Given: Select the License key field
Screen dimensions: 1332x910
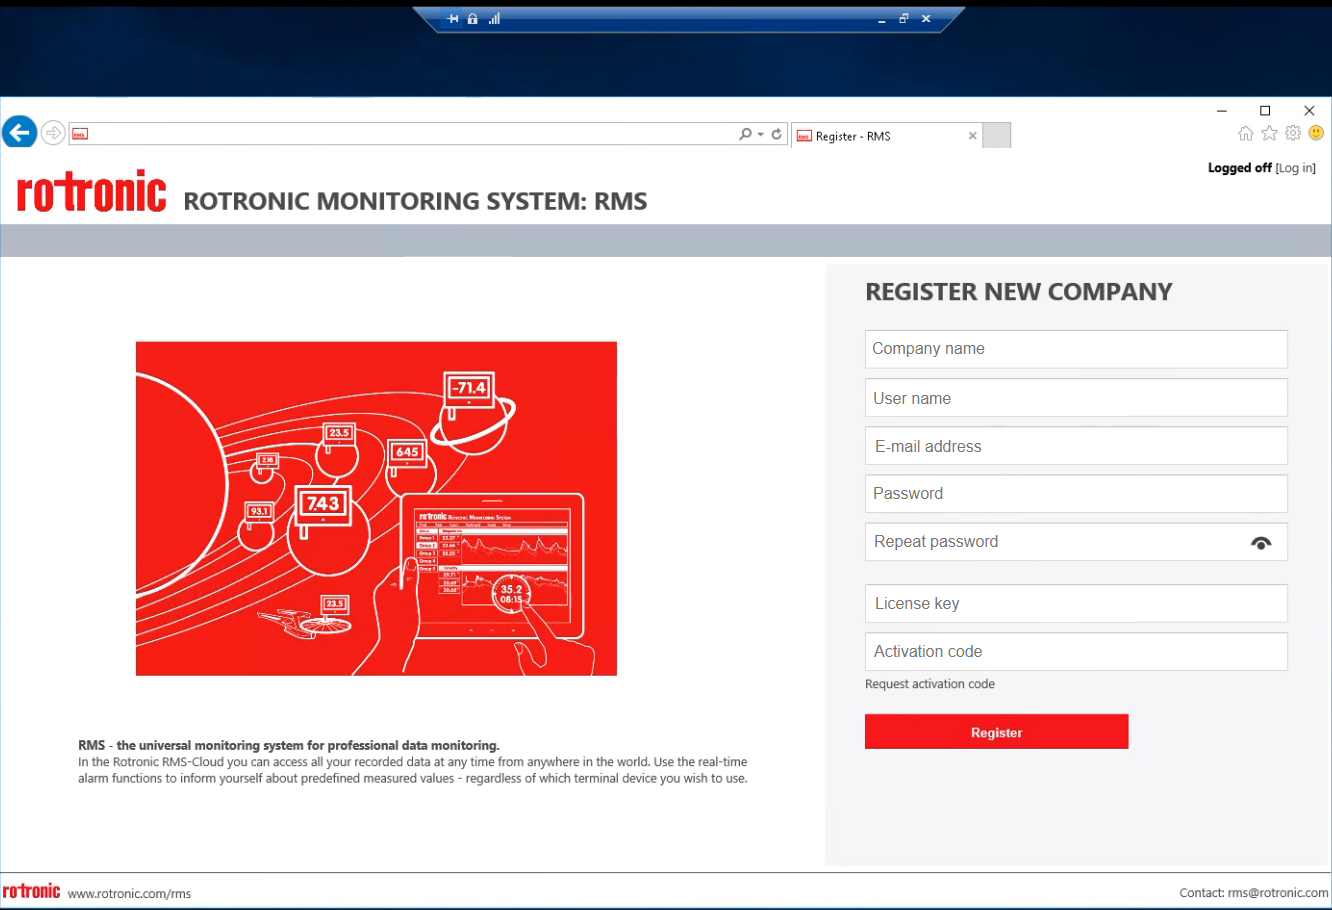Looking at the screenshot, I should pos(1076,604).
